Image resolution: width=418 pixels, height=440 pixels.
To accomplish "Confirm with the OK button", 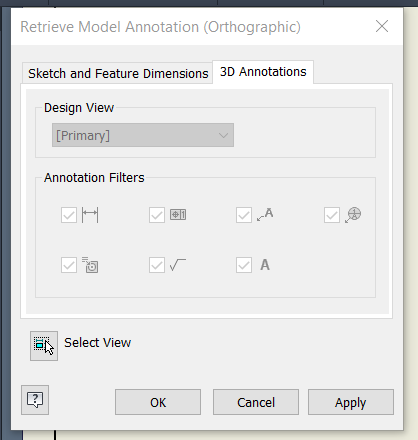I will (158, 402).
